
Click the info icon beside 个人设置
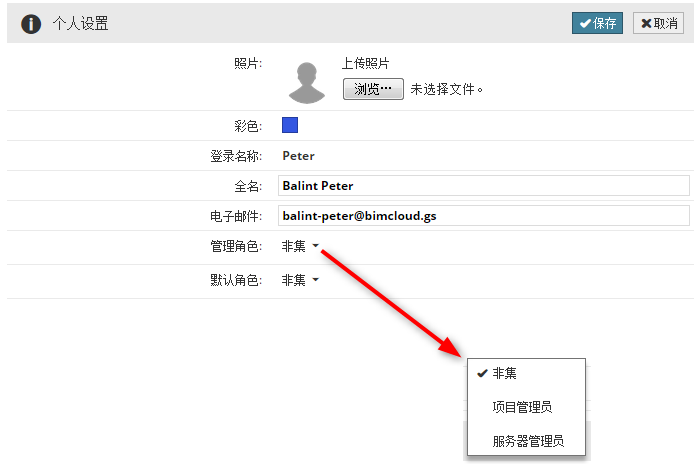tap(31, 24)
